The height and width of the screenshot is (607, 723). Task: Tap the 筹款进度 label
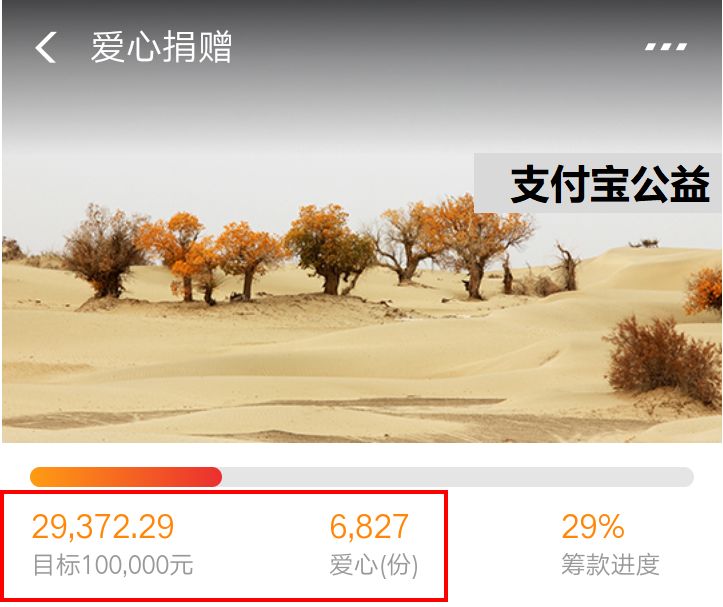click(x=610, y=565)
